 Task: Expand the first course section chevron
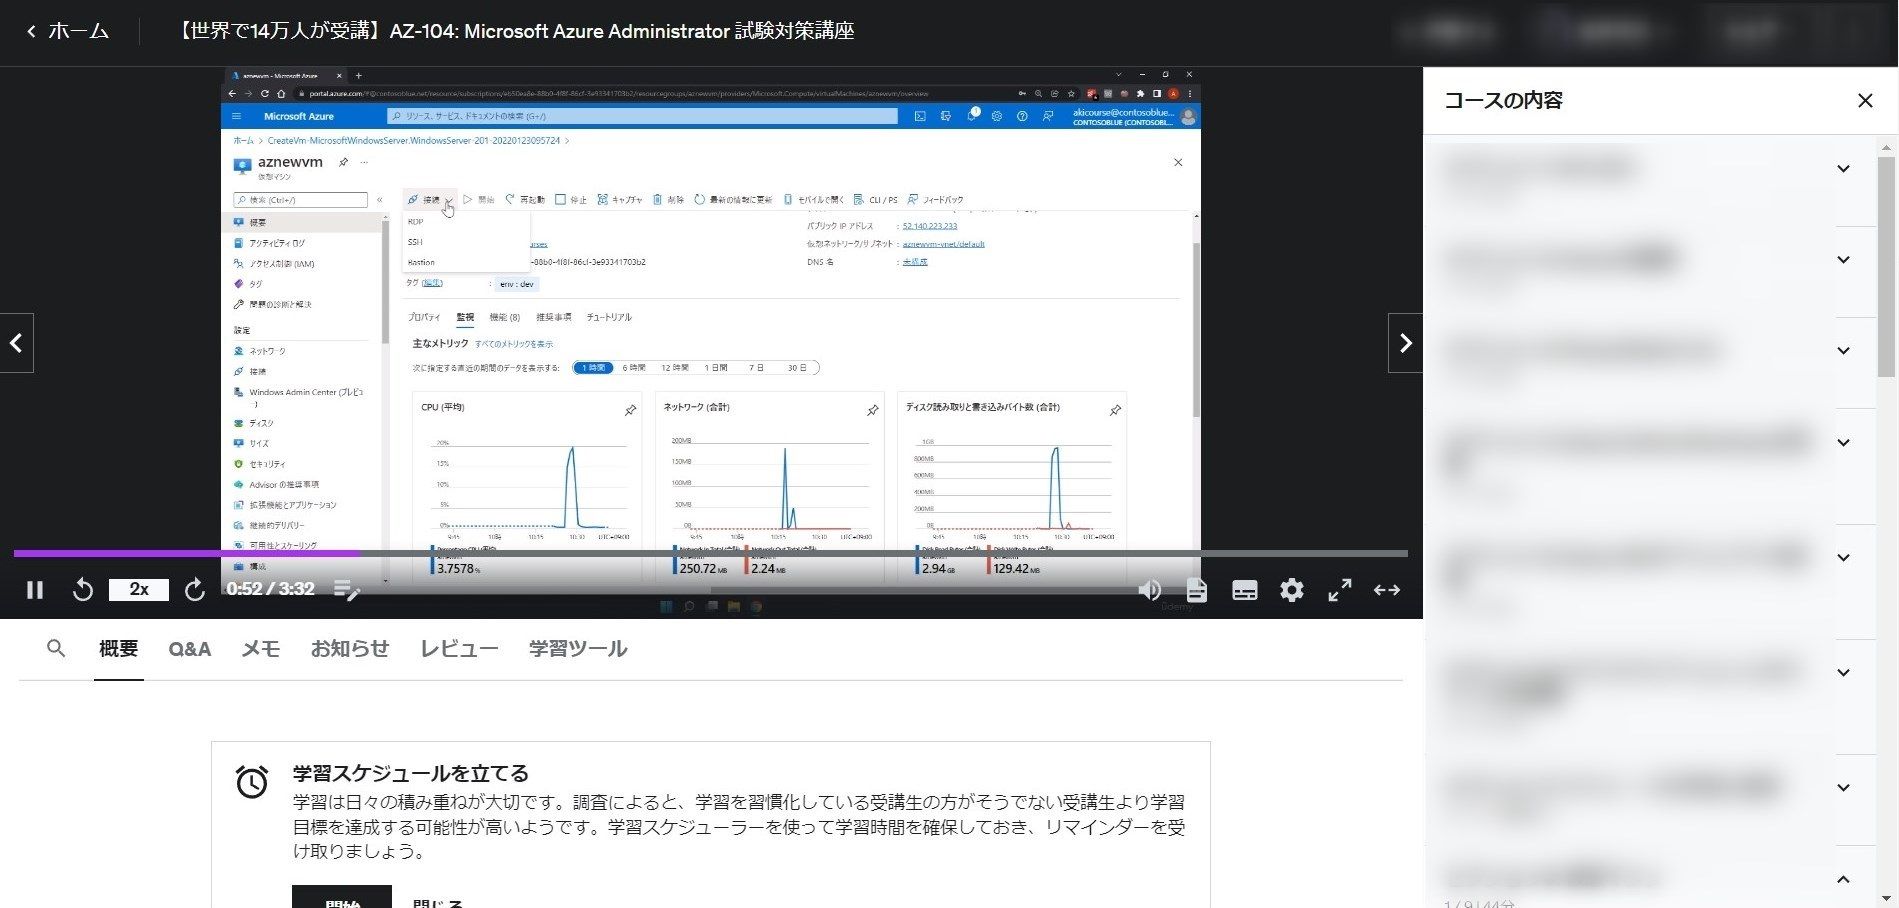1843,169
